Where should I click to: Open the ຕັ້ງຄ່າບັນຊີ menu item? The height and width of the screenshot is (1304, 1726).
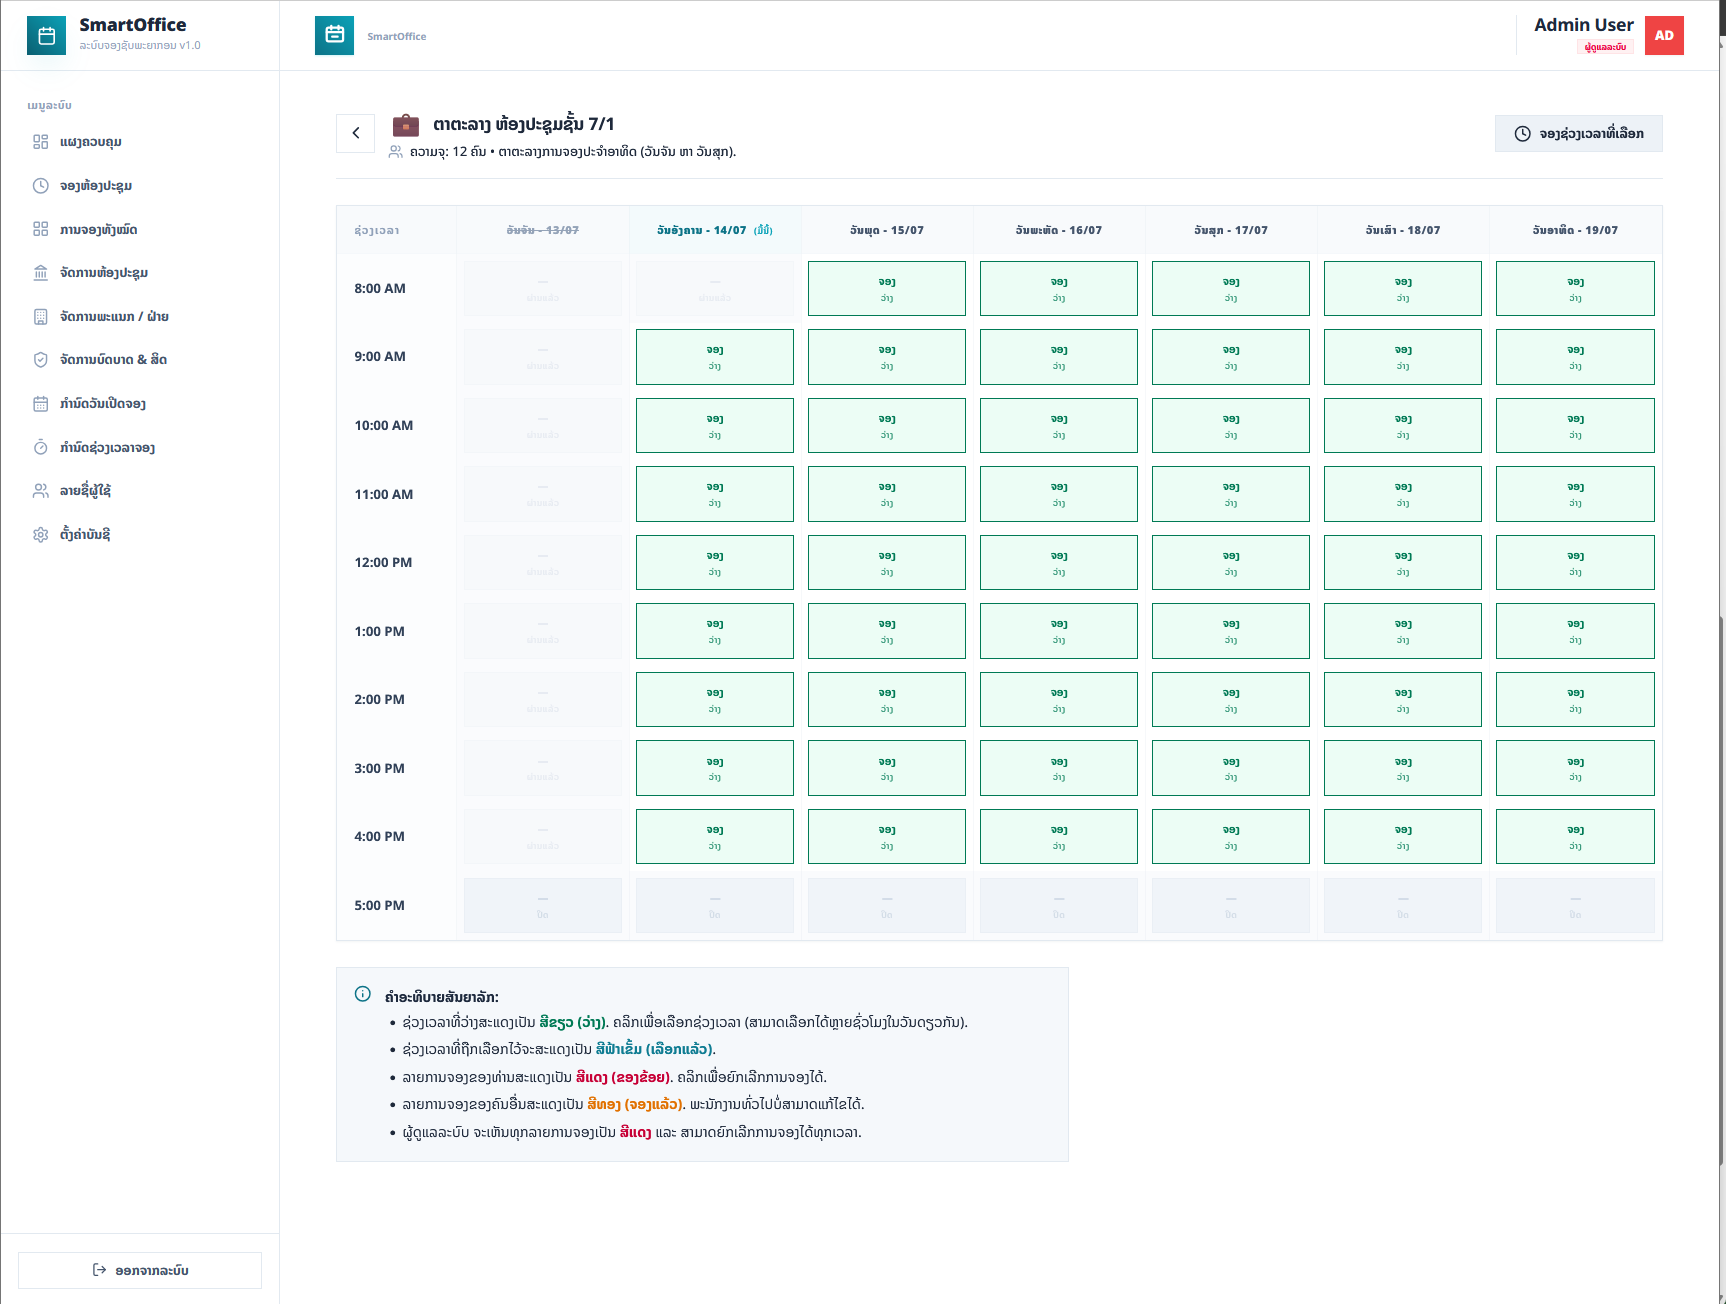[140, 535]
